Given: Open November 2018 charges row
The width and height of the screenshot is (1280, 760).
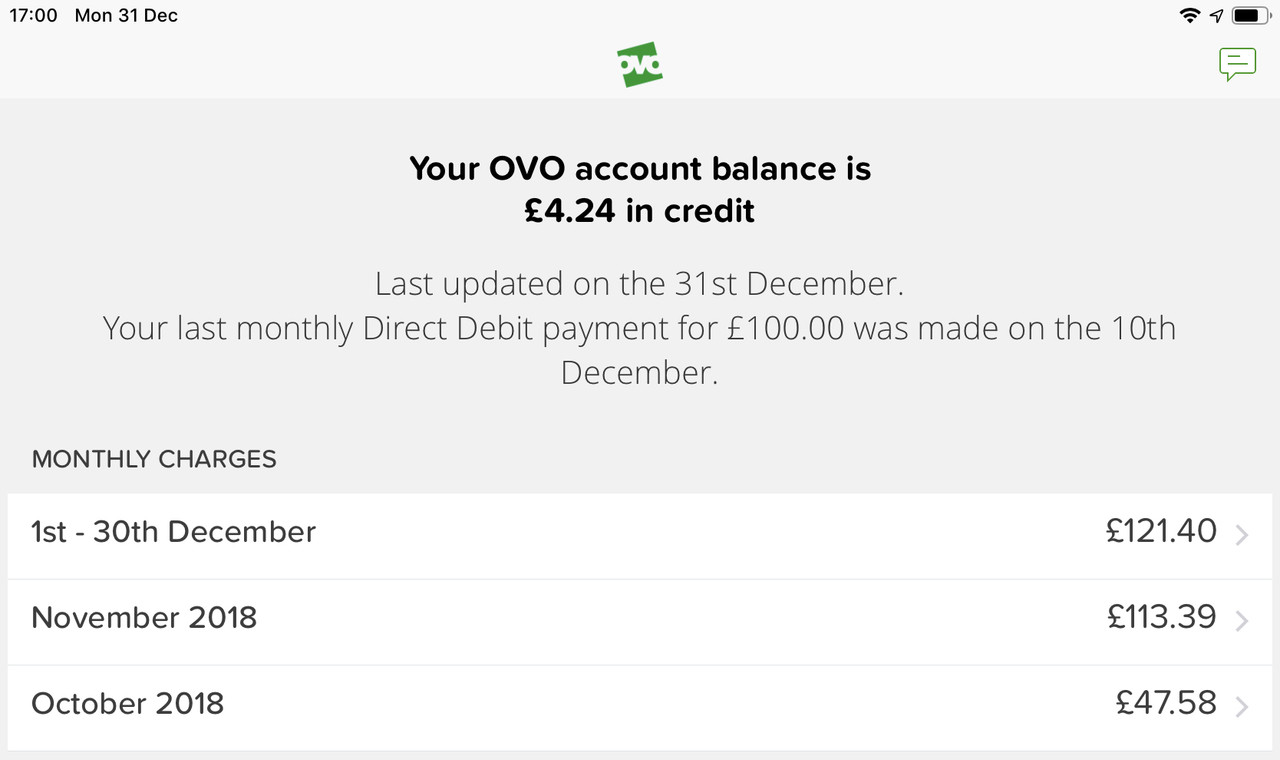Looking at the screenshot, I should (144, 618).
